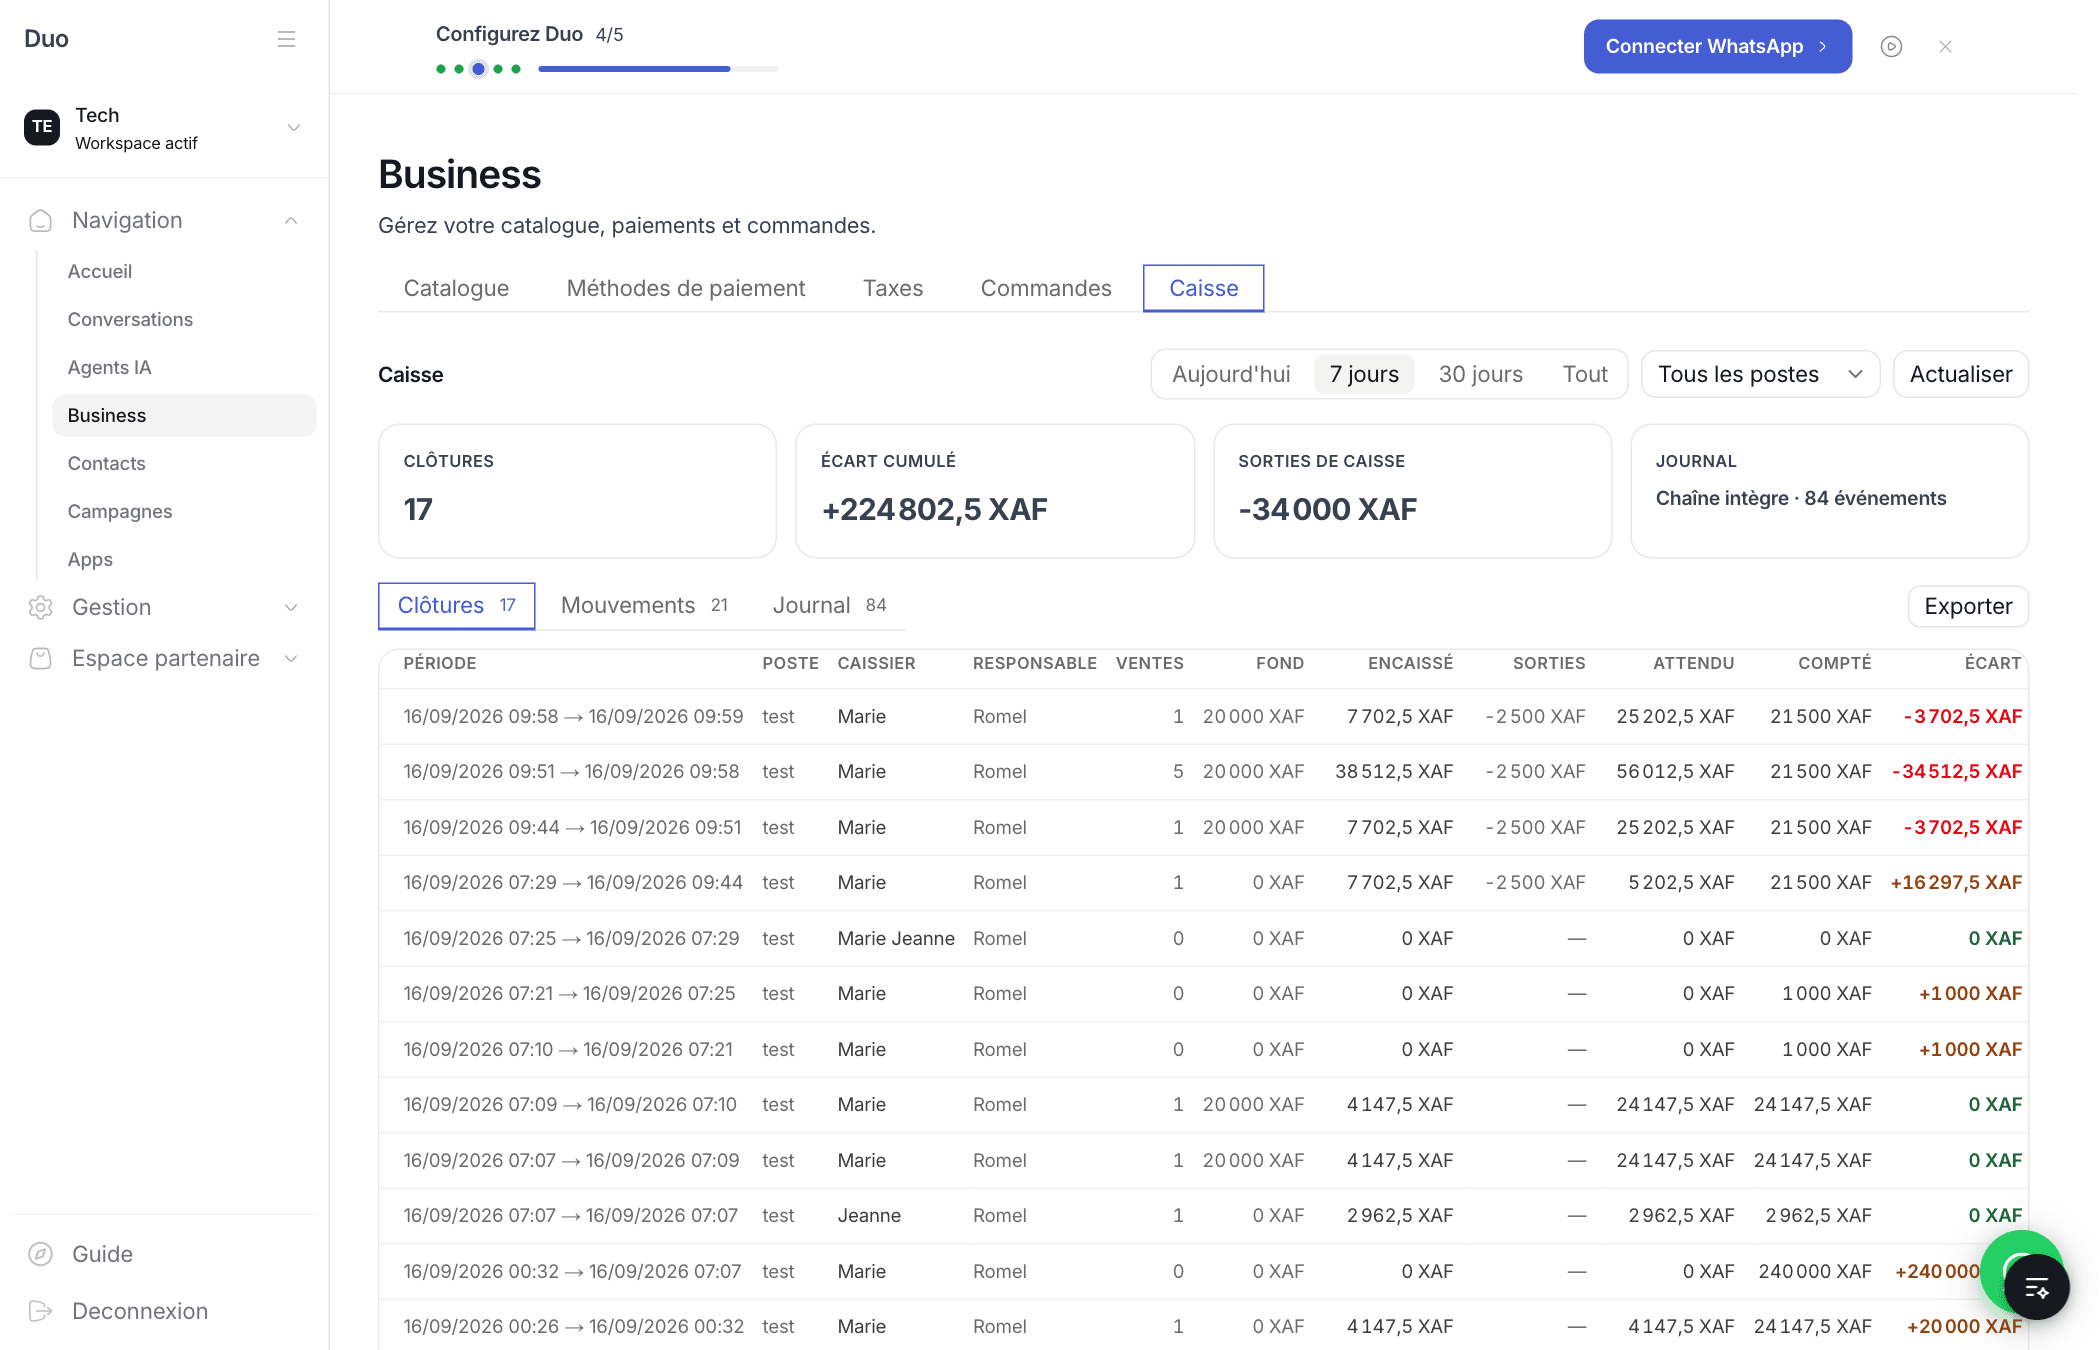The image size is (2100, 1350).
Task: Select the Caisse tab
Action: 1204,288
